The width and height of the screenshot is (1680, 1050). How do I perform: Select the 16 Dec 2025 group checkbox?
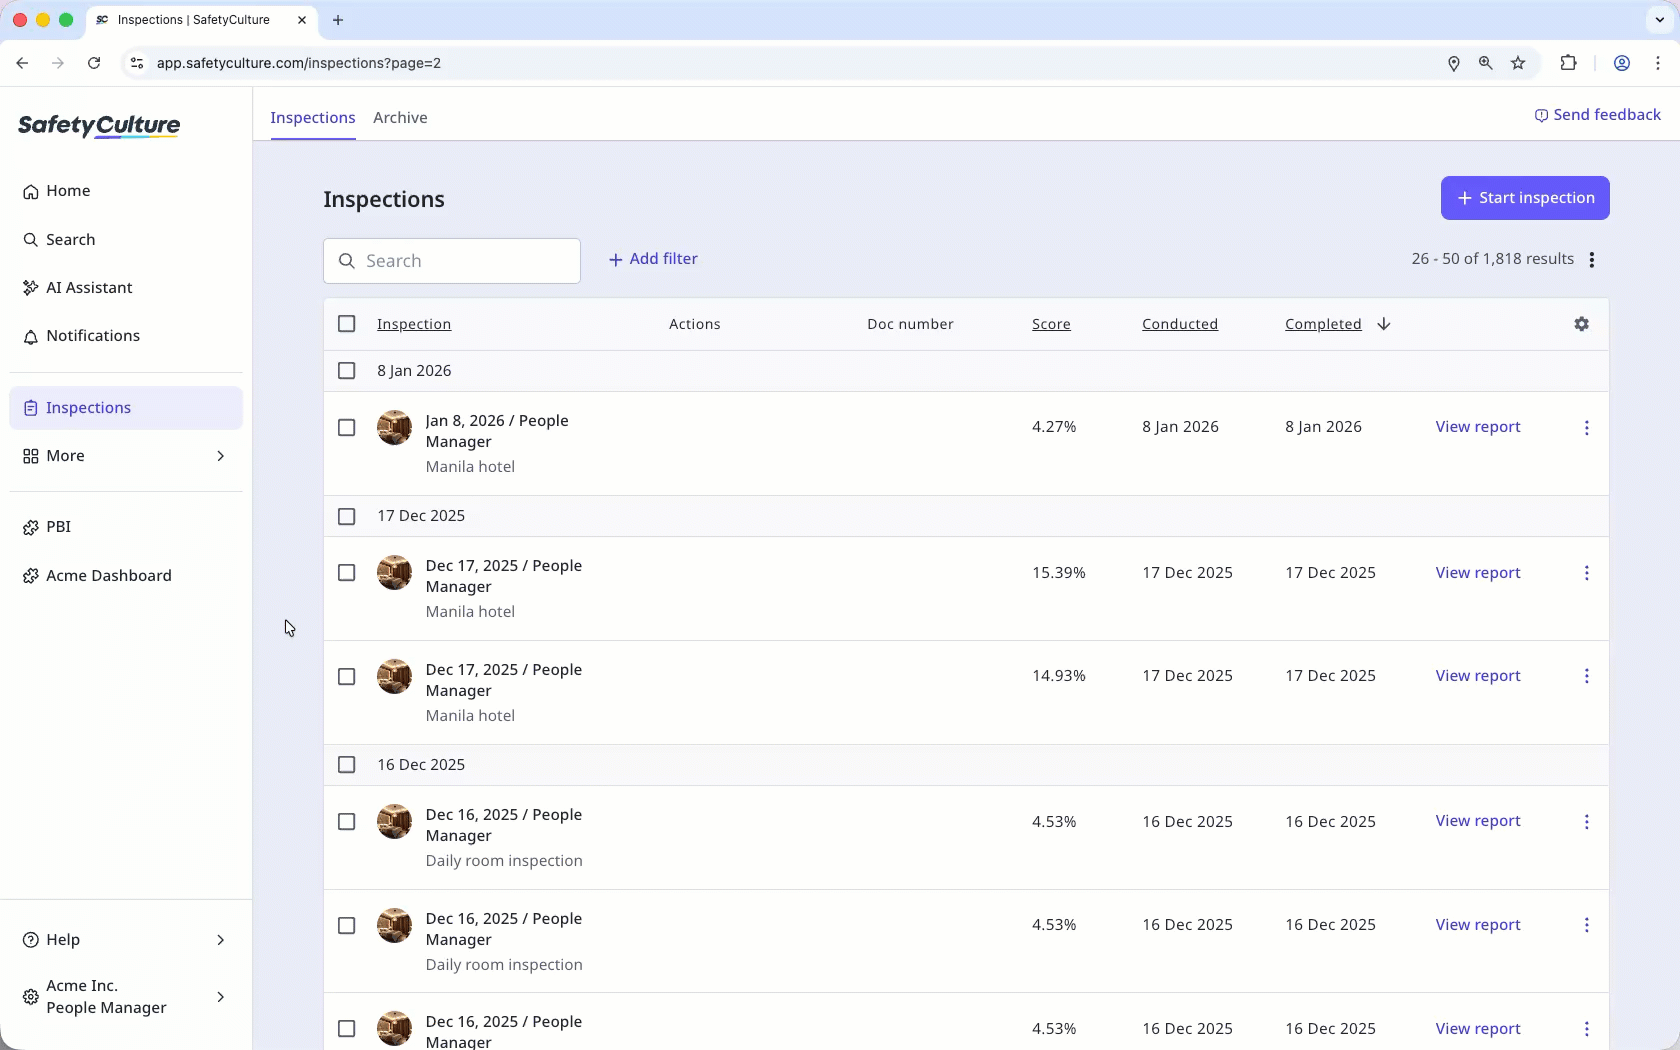click(x=347, y=765)
